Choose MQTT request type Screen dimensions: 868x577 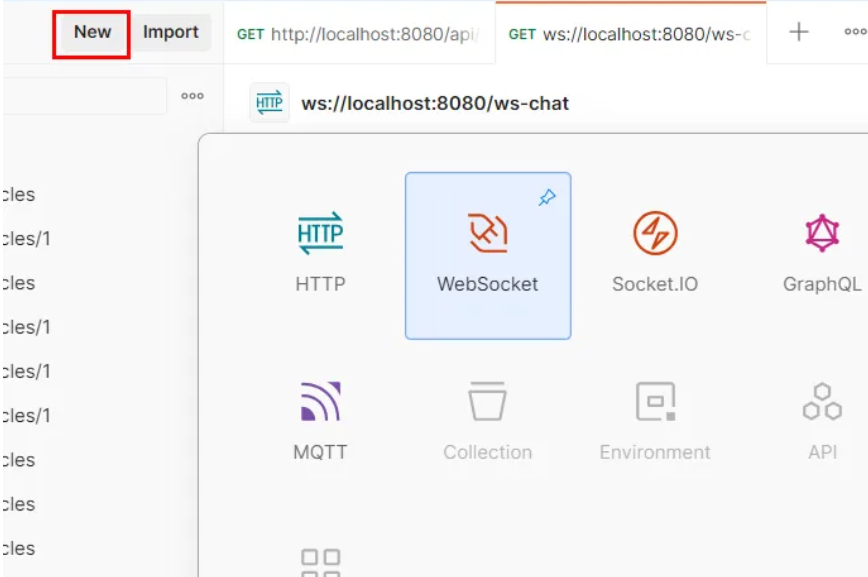pos(321,423)
